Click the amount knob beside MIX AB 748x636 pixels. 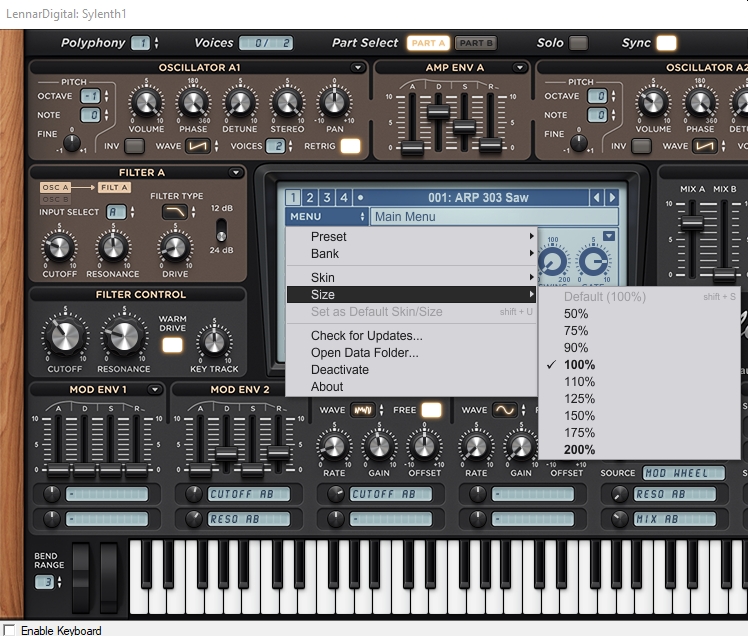619,519
